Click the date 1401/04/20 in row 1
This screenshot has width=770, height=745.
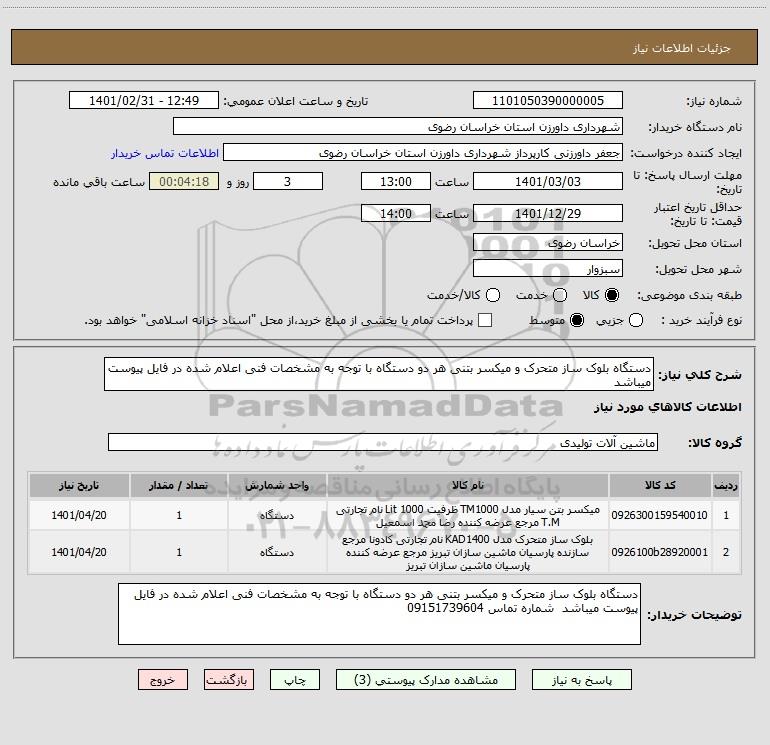tap(79, 515)
